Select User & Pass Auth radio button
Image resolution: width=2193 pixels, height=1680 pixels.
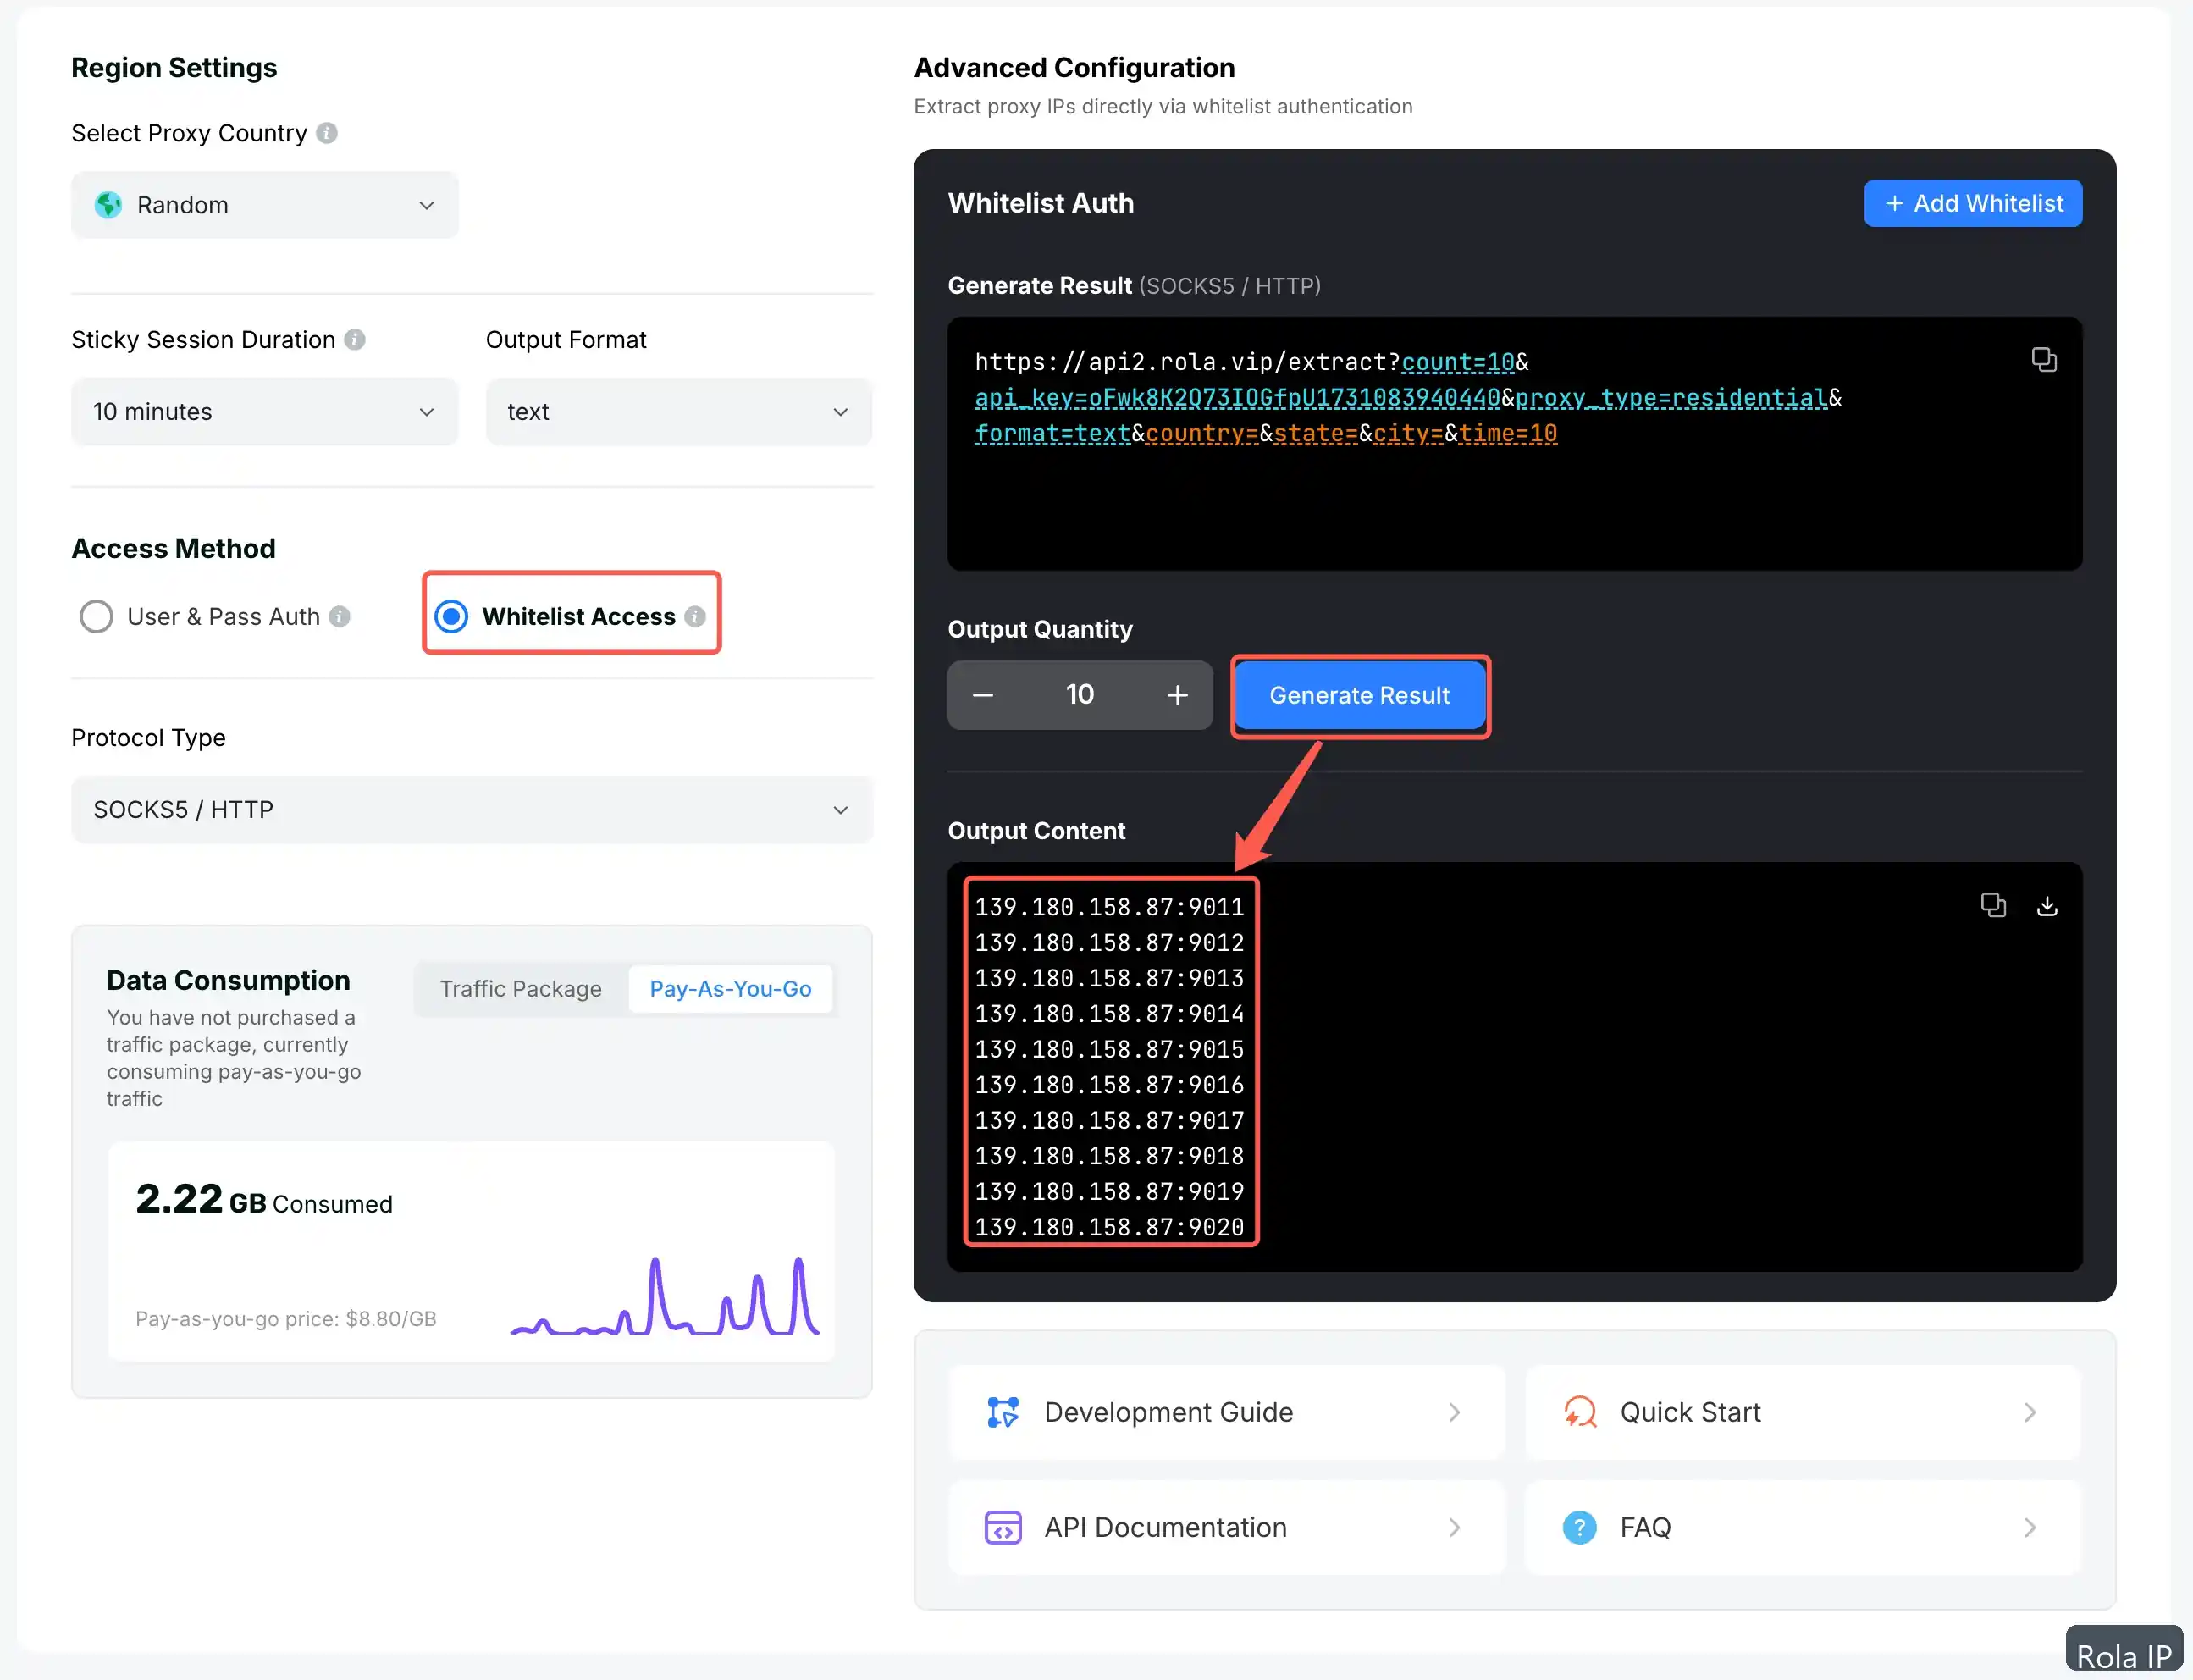(96, 617)
